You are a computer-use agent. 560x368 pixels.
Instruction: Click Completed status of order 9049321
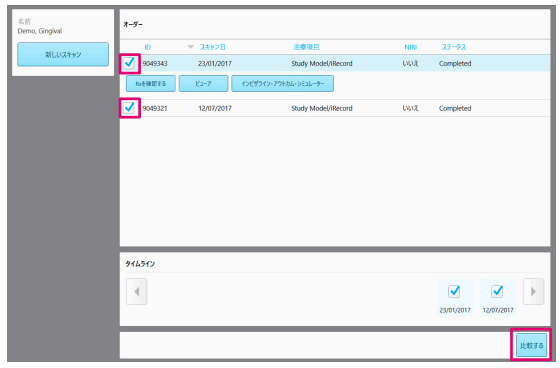pyautogui.click(x=455, y=108)
